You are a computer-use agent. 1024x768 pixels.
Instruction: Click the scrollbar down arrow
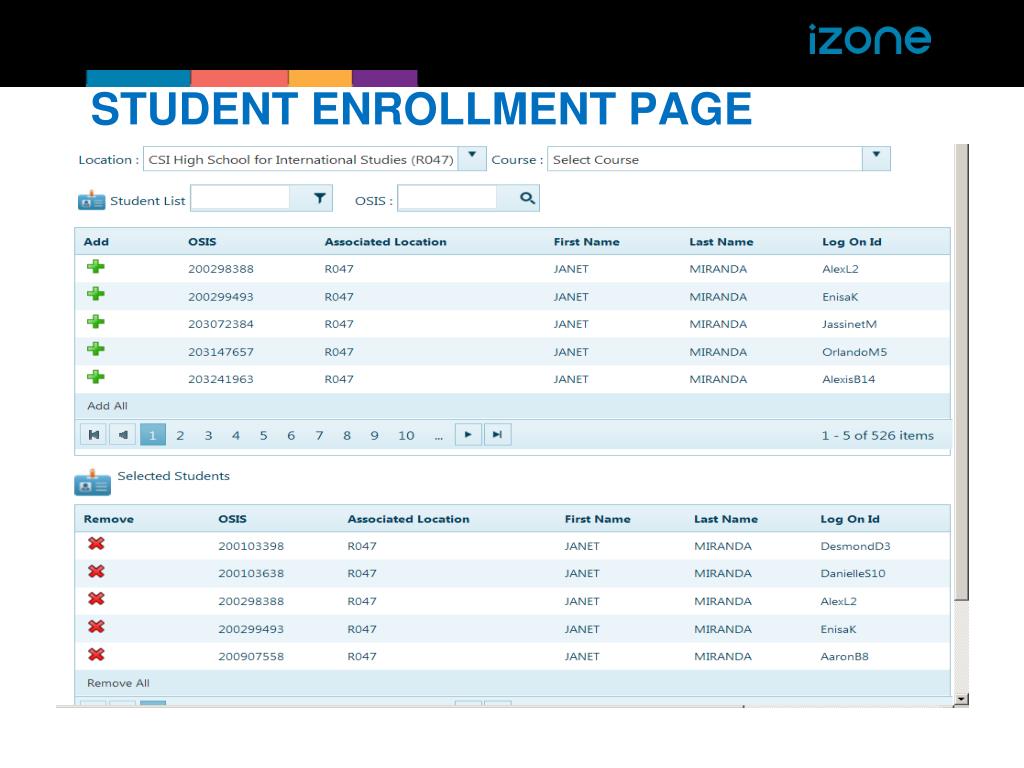tap(961, 699)
